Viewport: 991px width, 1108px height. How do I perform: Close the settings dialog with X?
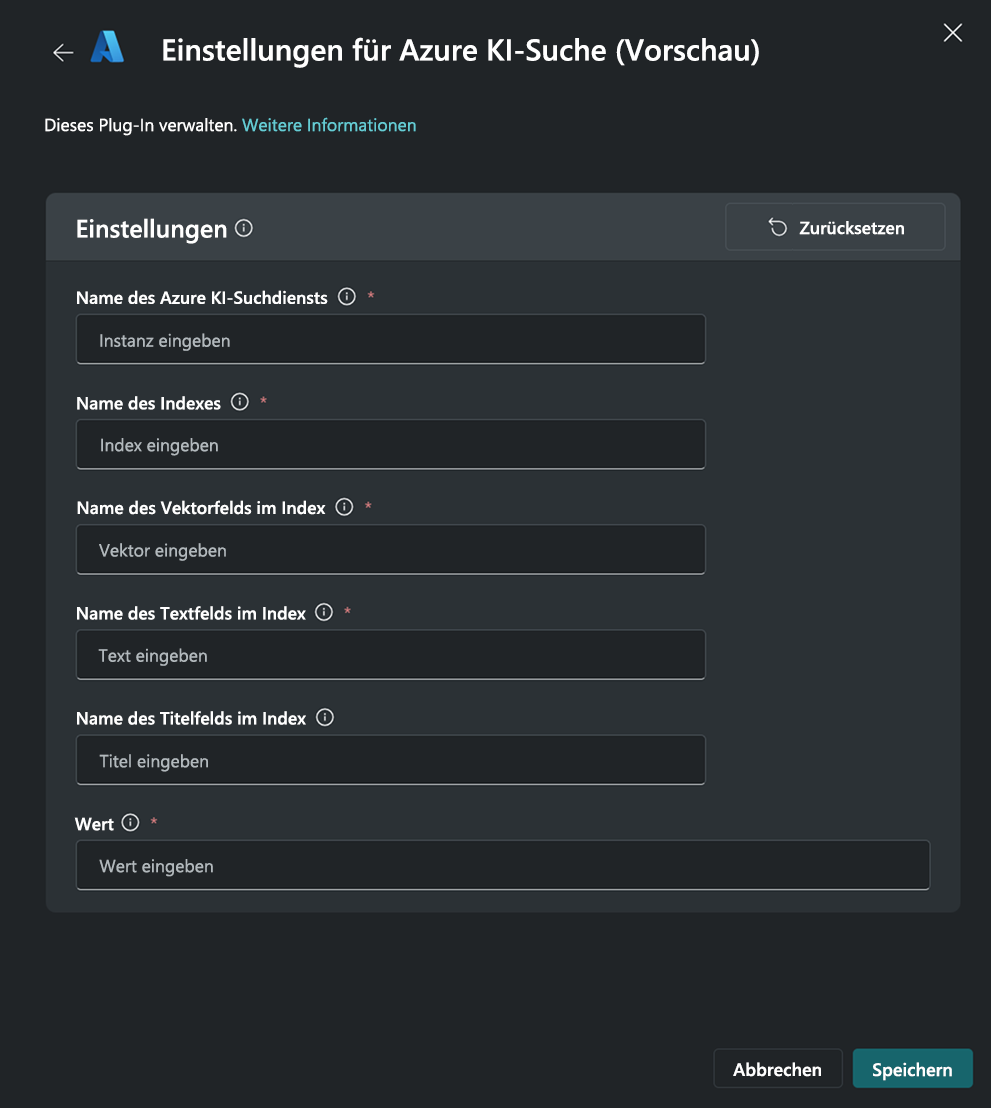click(953, 33)
